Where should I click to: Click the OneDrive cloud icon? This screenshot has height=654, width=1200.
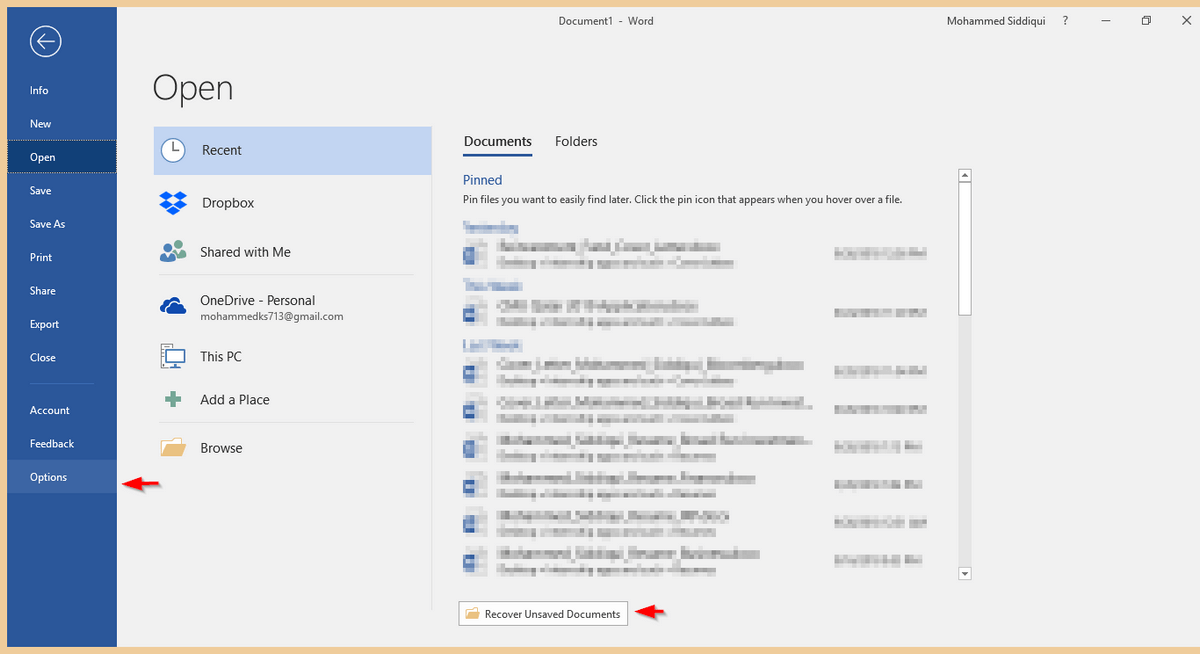click(173, 306)
